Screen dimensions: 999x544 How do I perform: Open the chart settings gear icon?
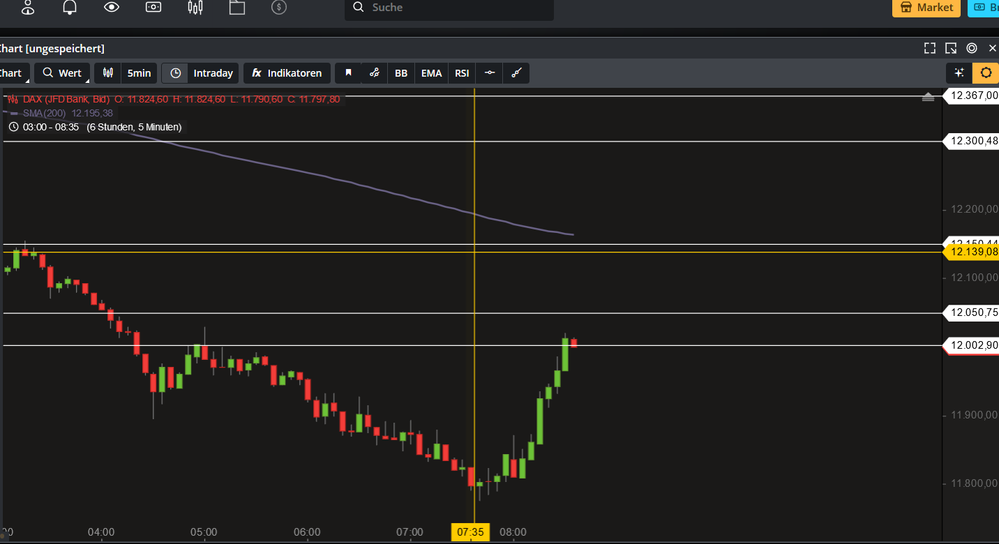986,73
